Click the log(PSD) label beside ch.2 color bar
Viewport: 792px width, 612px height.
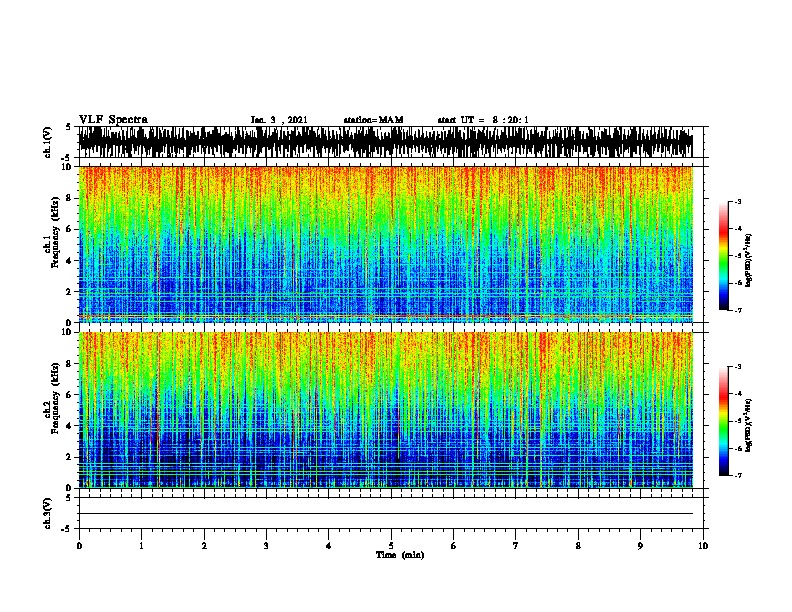[748, 425]
